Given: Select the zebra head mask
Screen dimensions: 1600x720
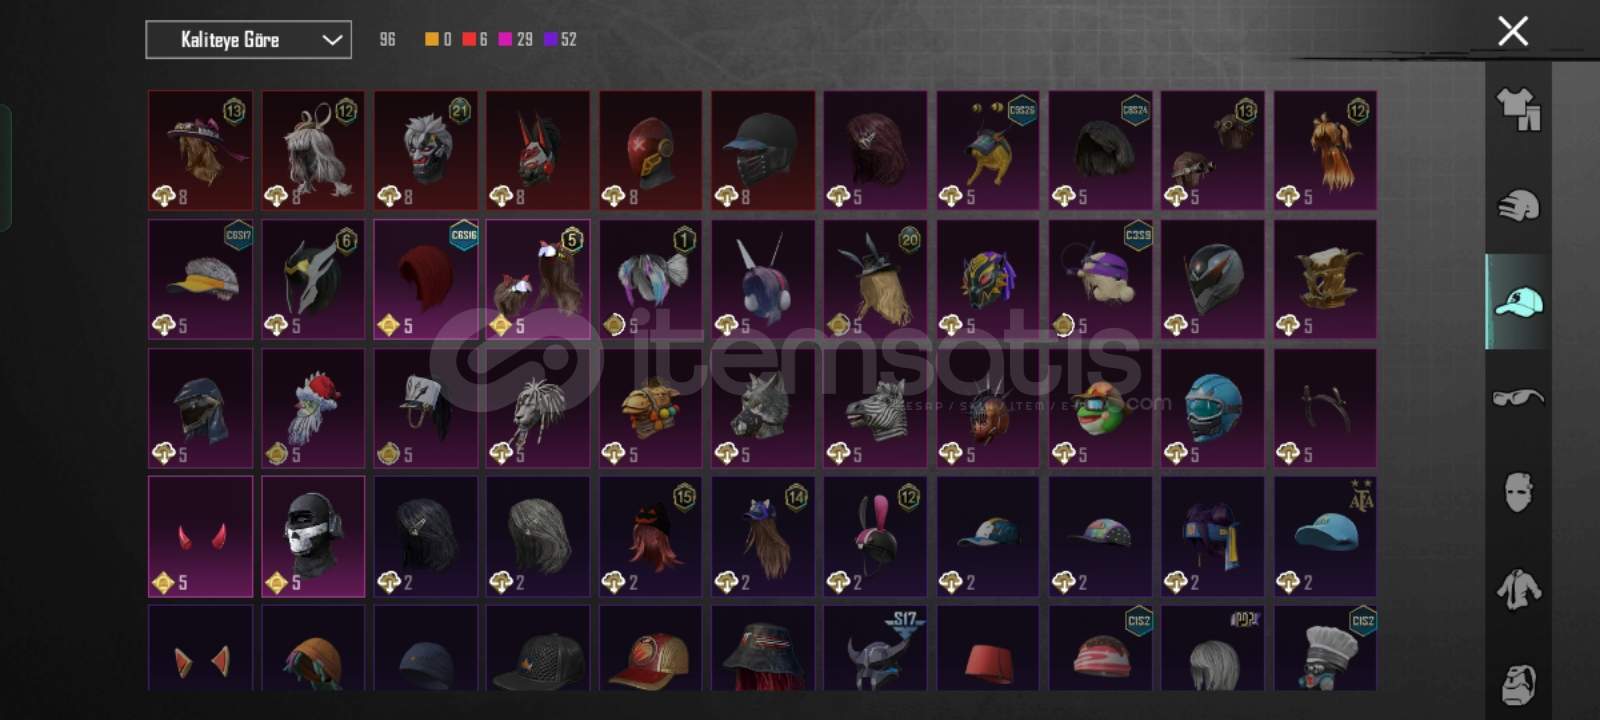Looking at the screenshot, I should (875, 408).
